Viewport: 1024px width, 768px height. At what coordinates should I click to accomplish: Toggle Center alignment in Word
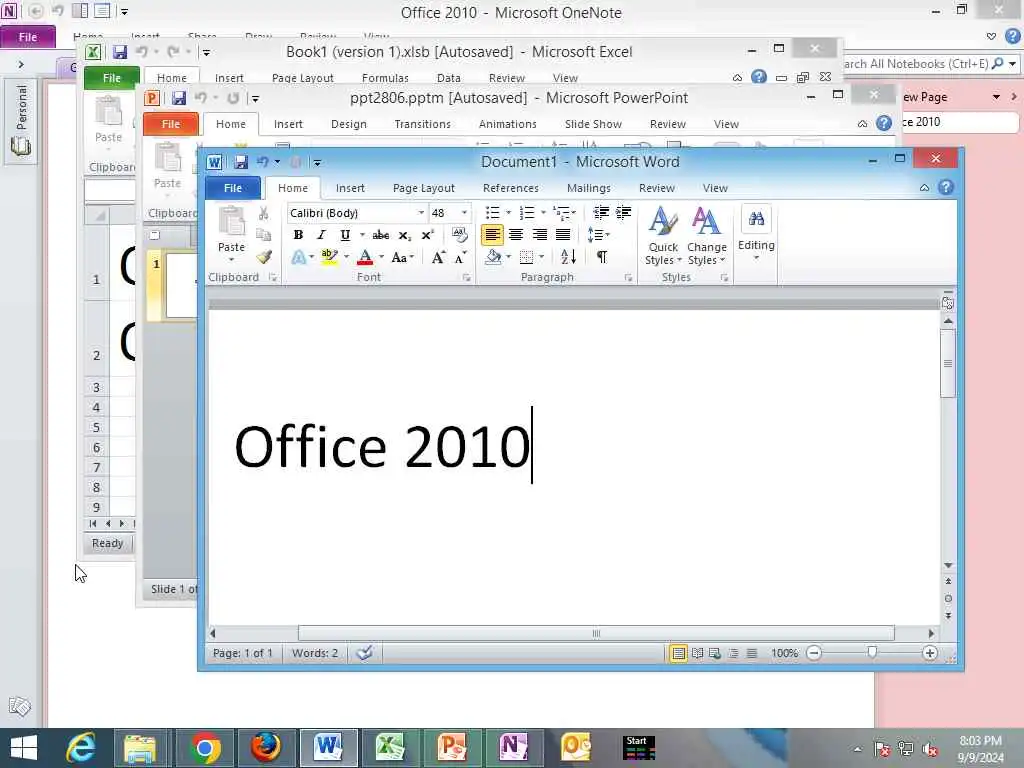click(516, 234)
